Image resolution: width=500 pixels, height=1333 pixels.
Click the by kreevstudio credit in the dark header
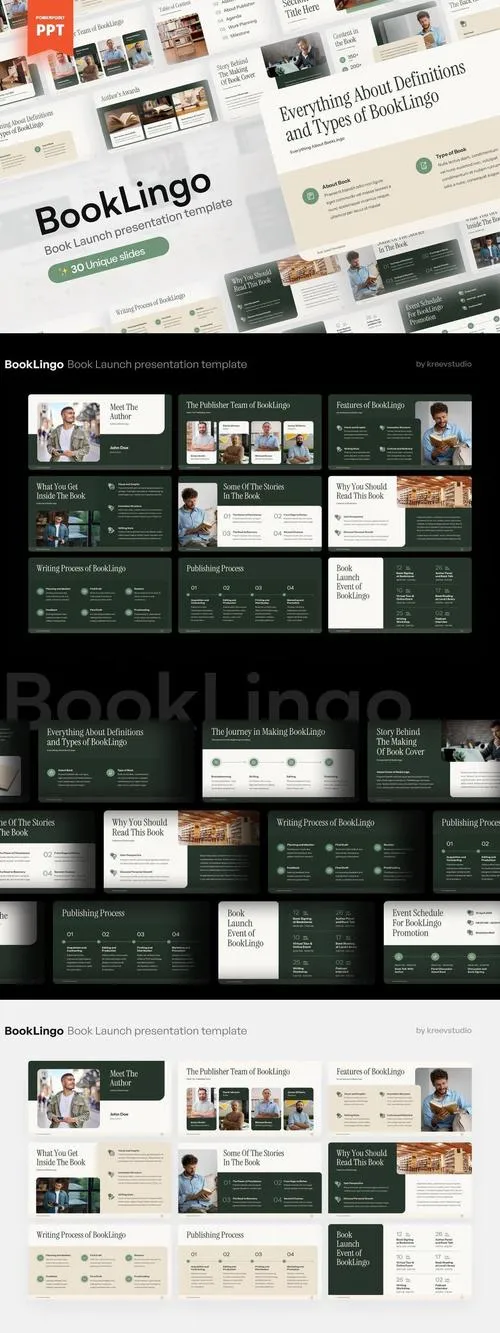point(443,364)
